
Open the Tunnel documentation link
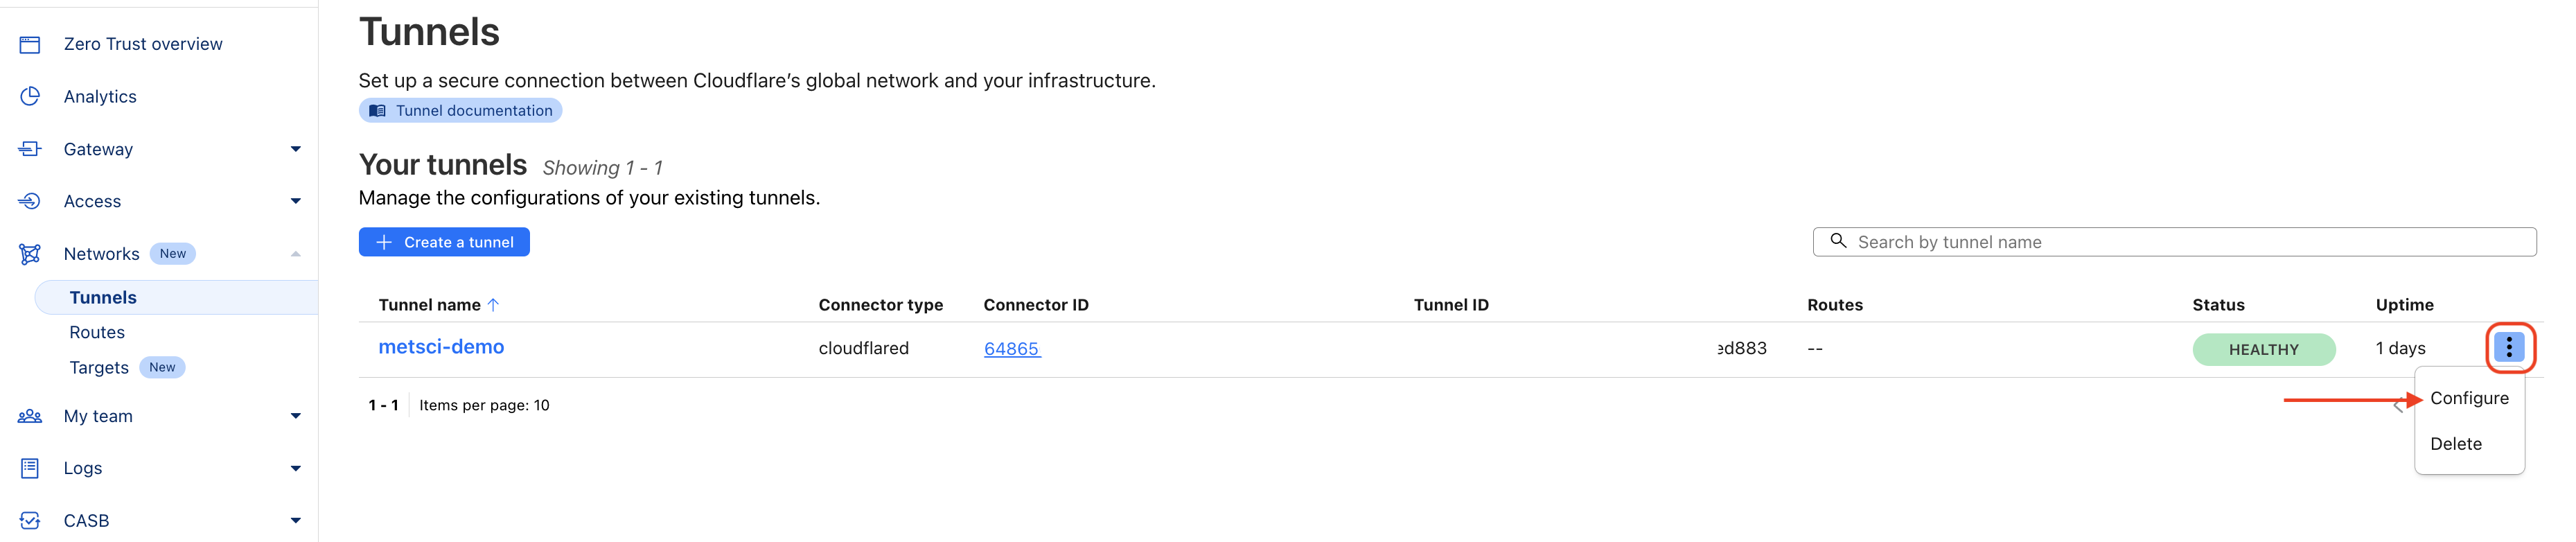coord(460,110)
